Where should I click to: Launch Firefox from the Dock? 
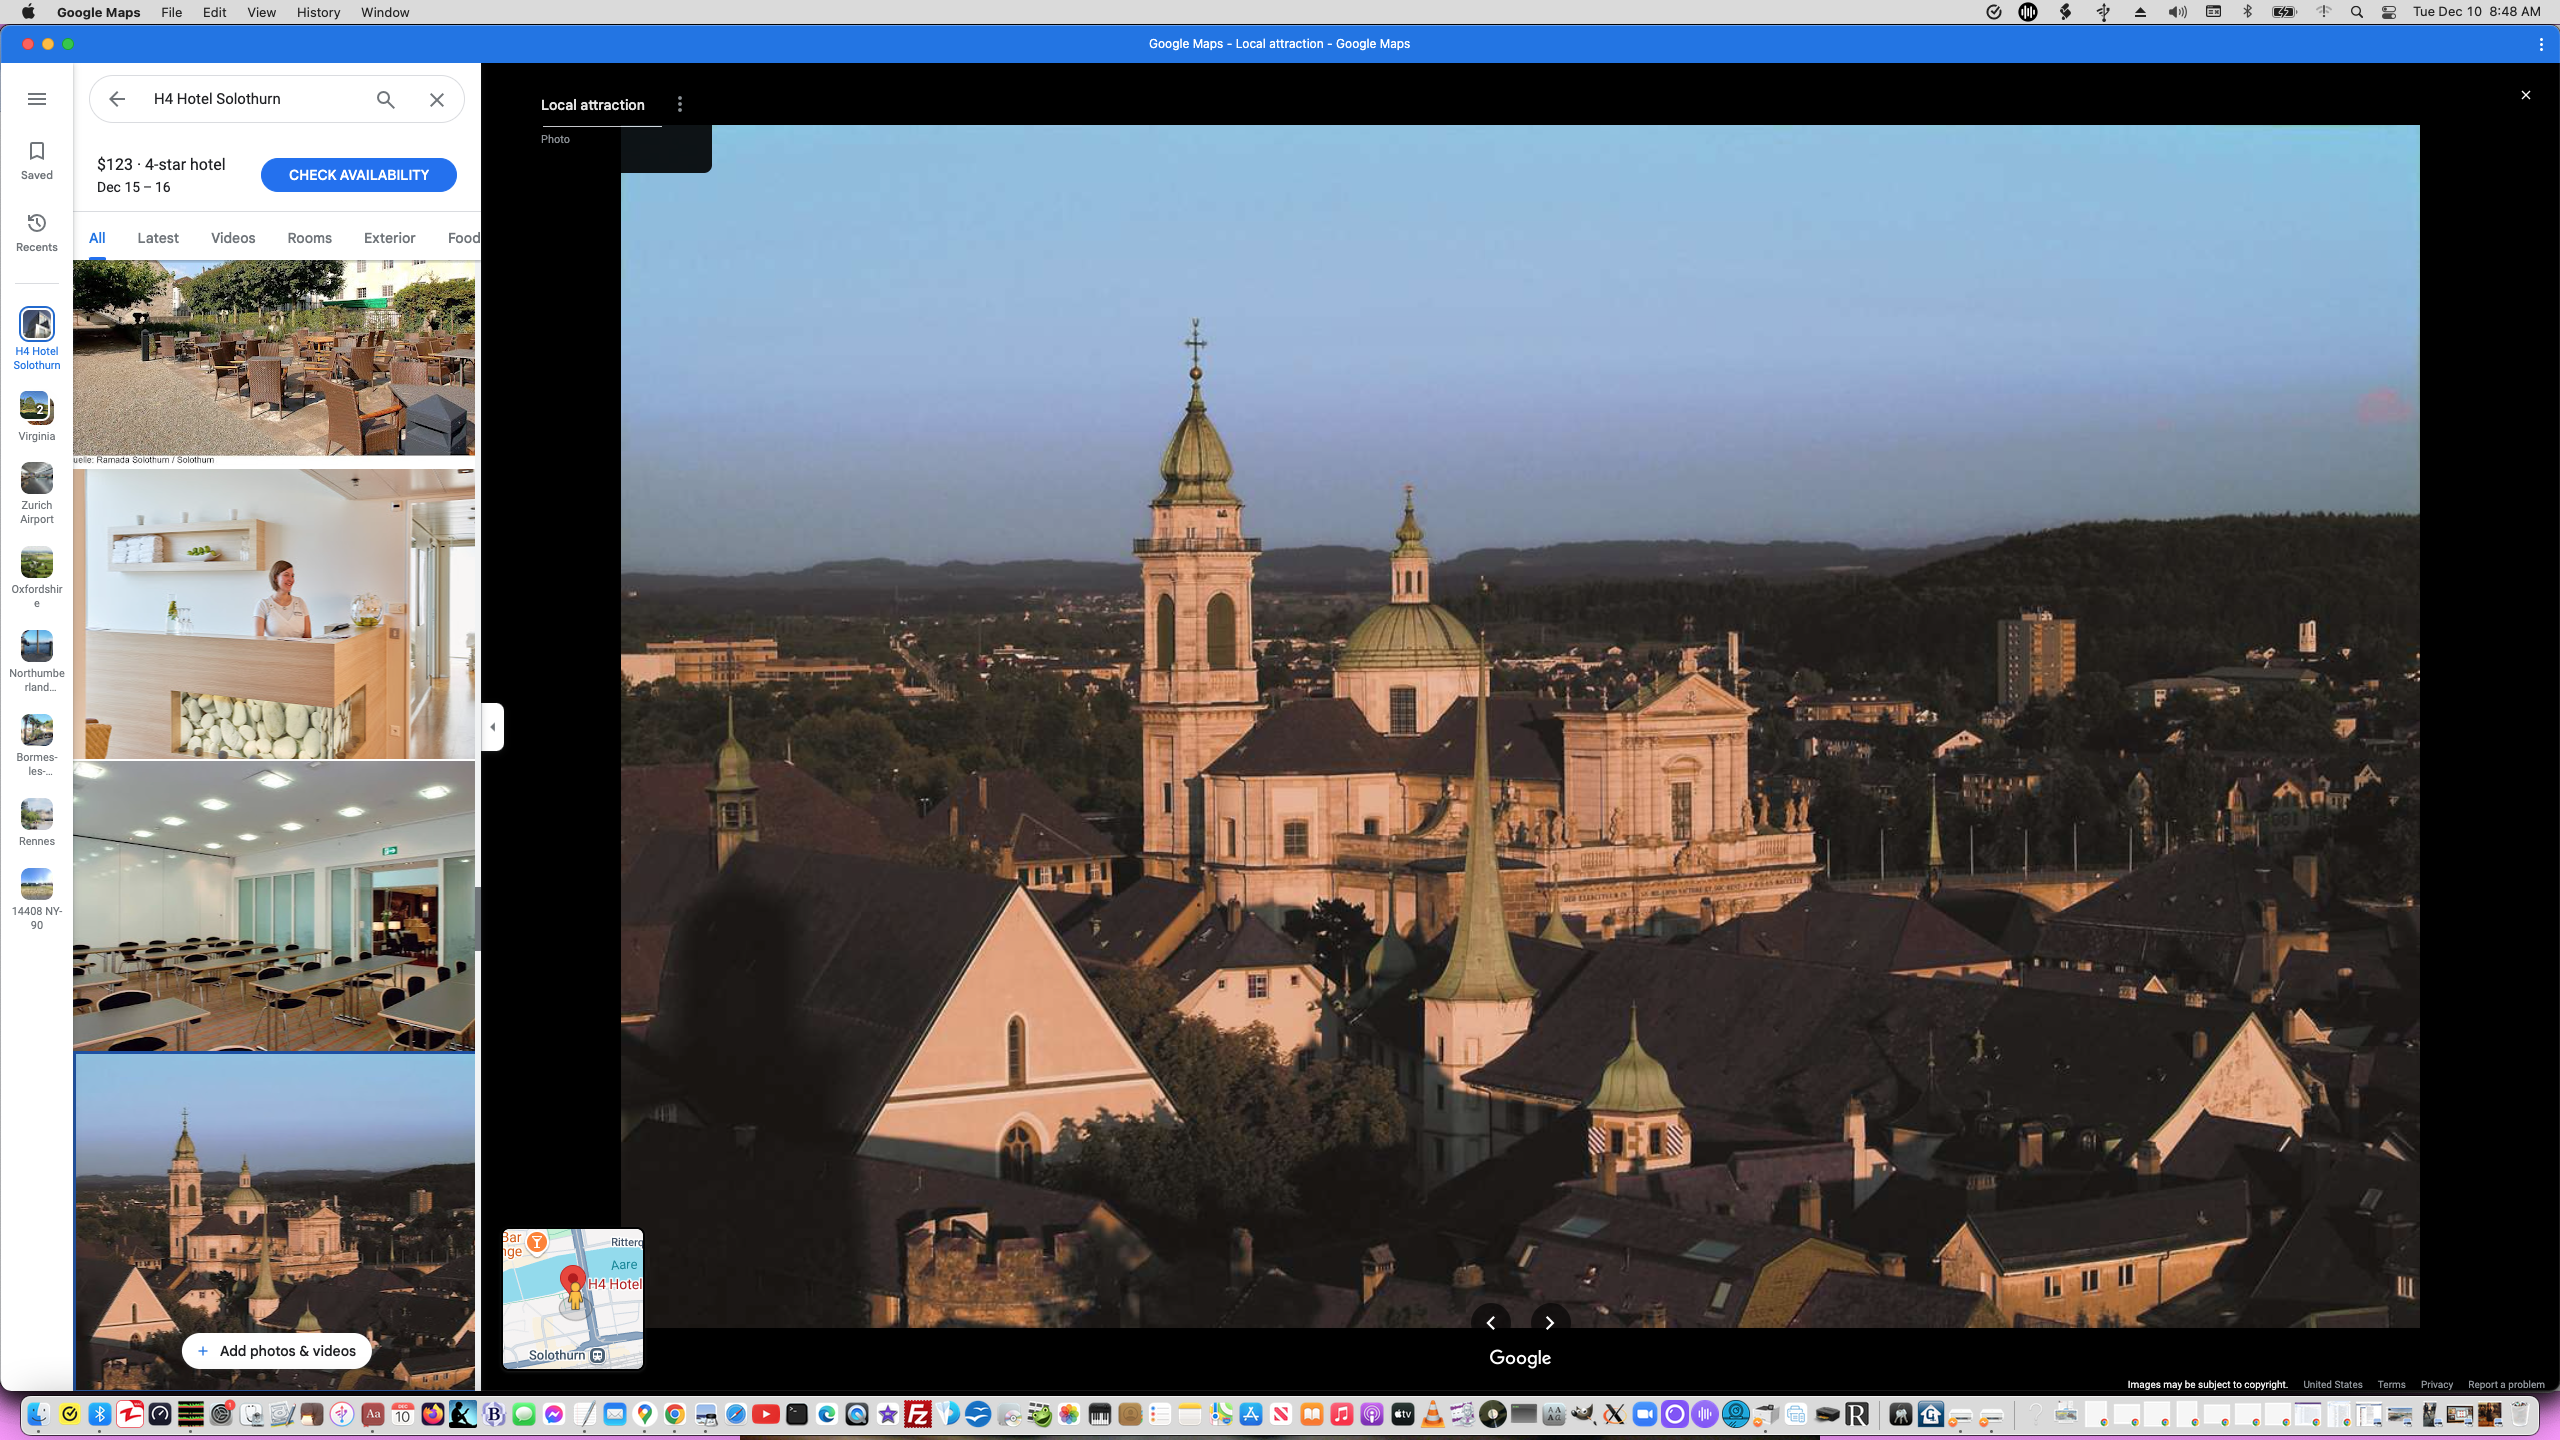click(431, 1414)
